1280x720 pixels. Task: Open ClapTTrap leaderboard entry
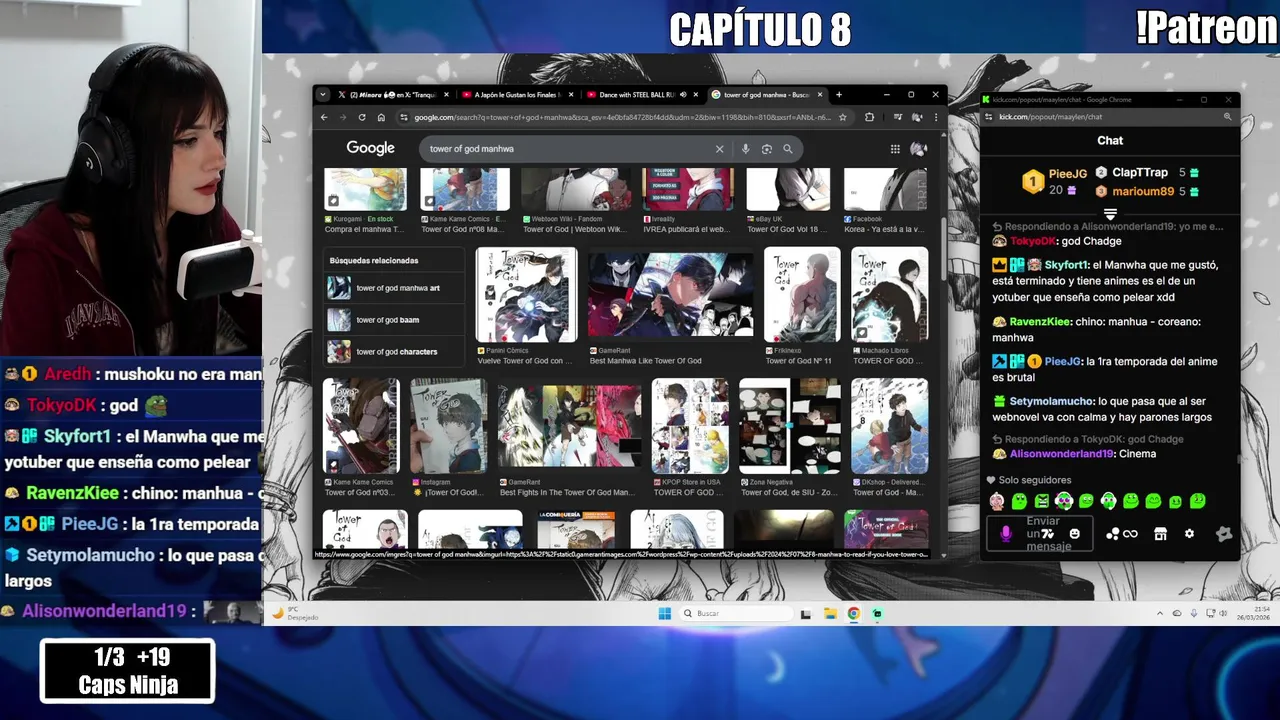1146,172
